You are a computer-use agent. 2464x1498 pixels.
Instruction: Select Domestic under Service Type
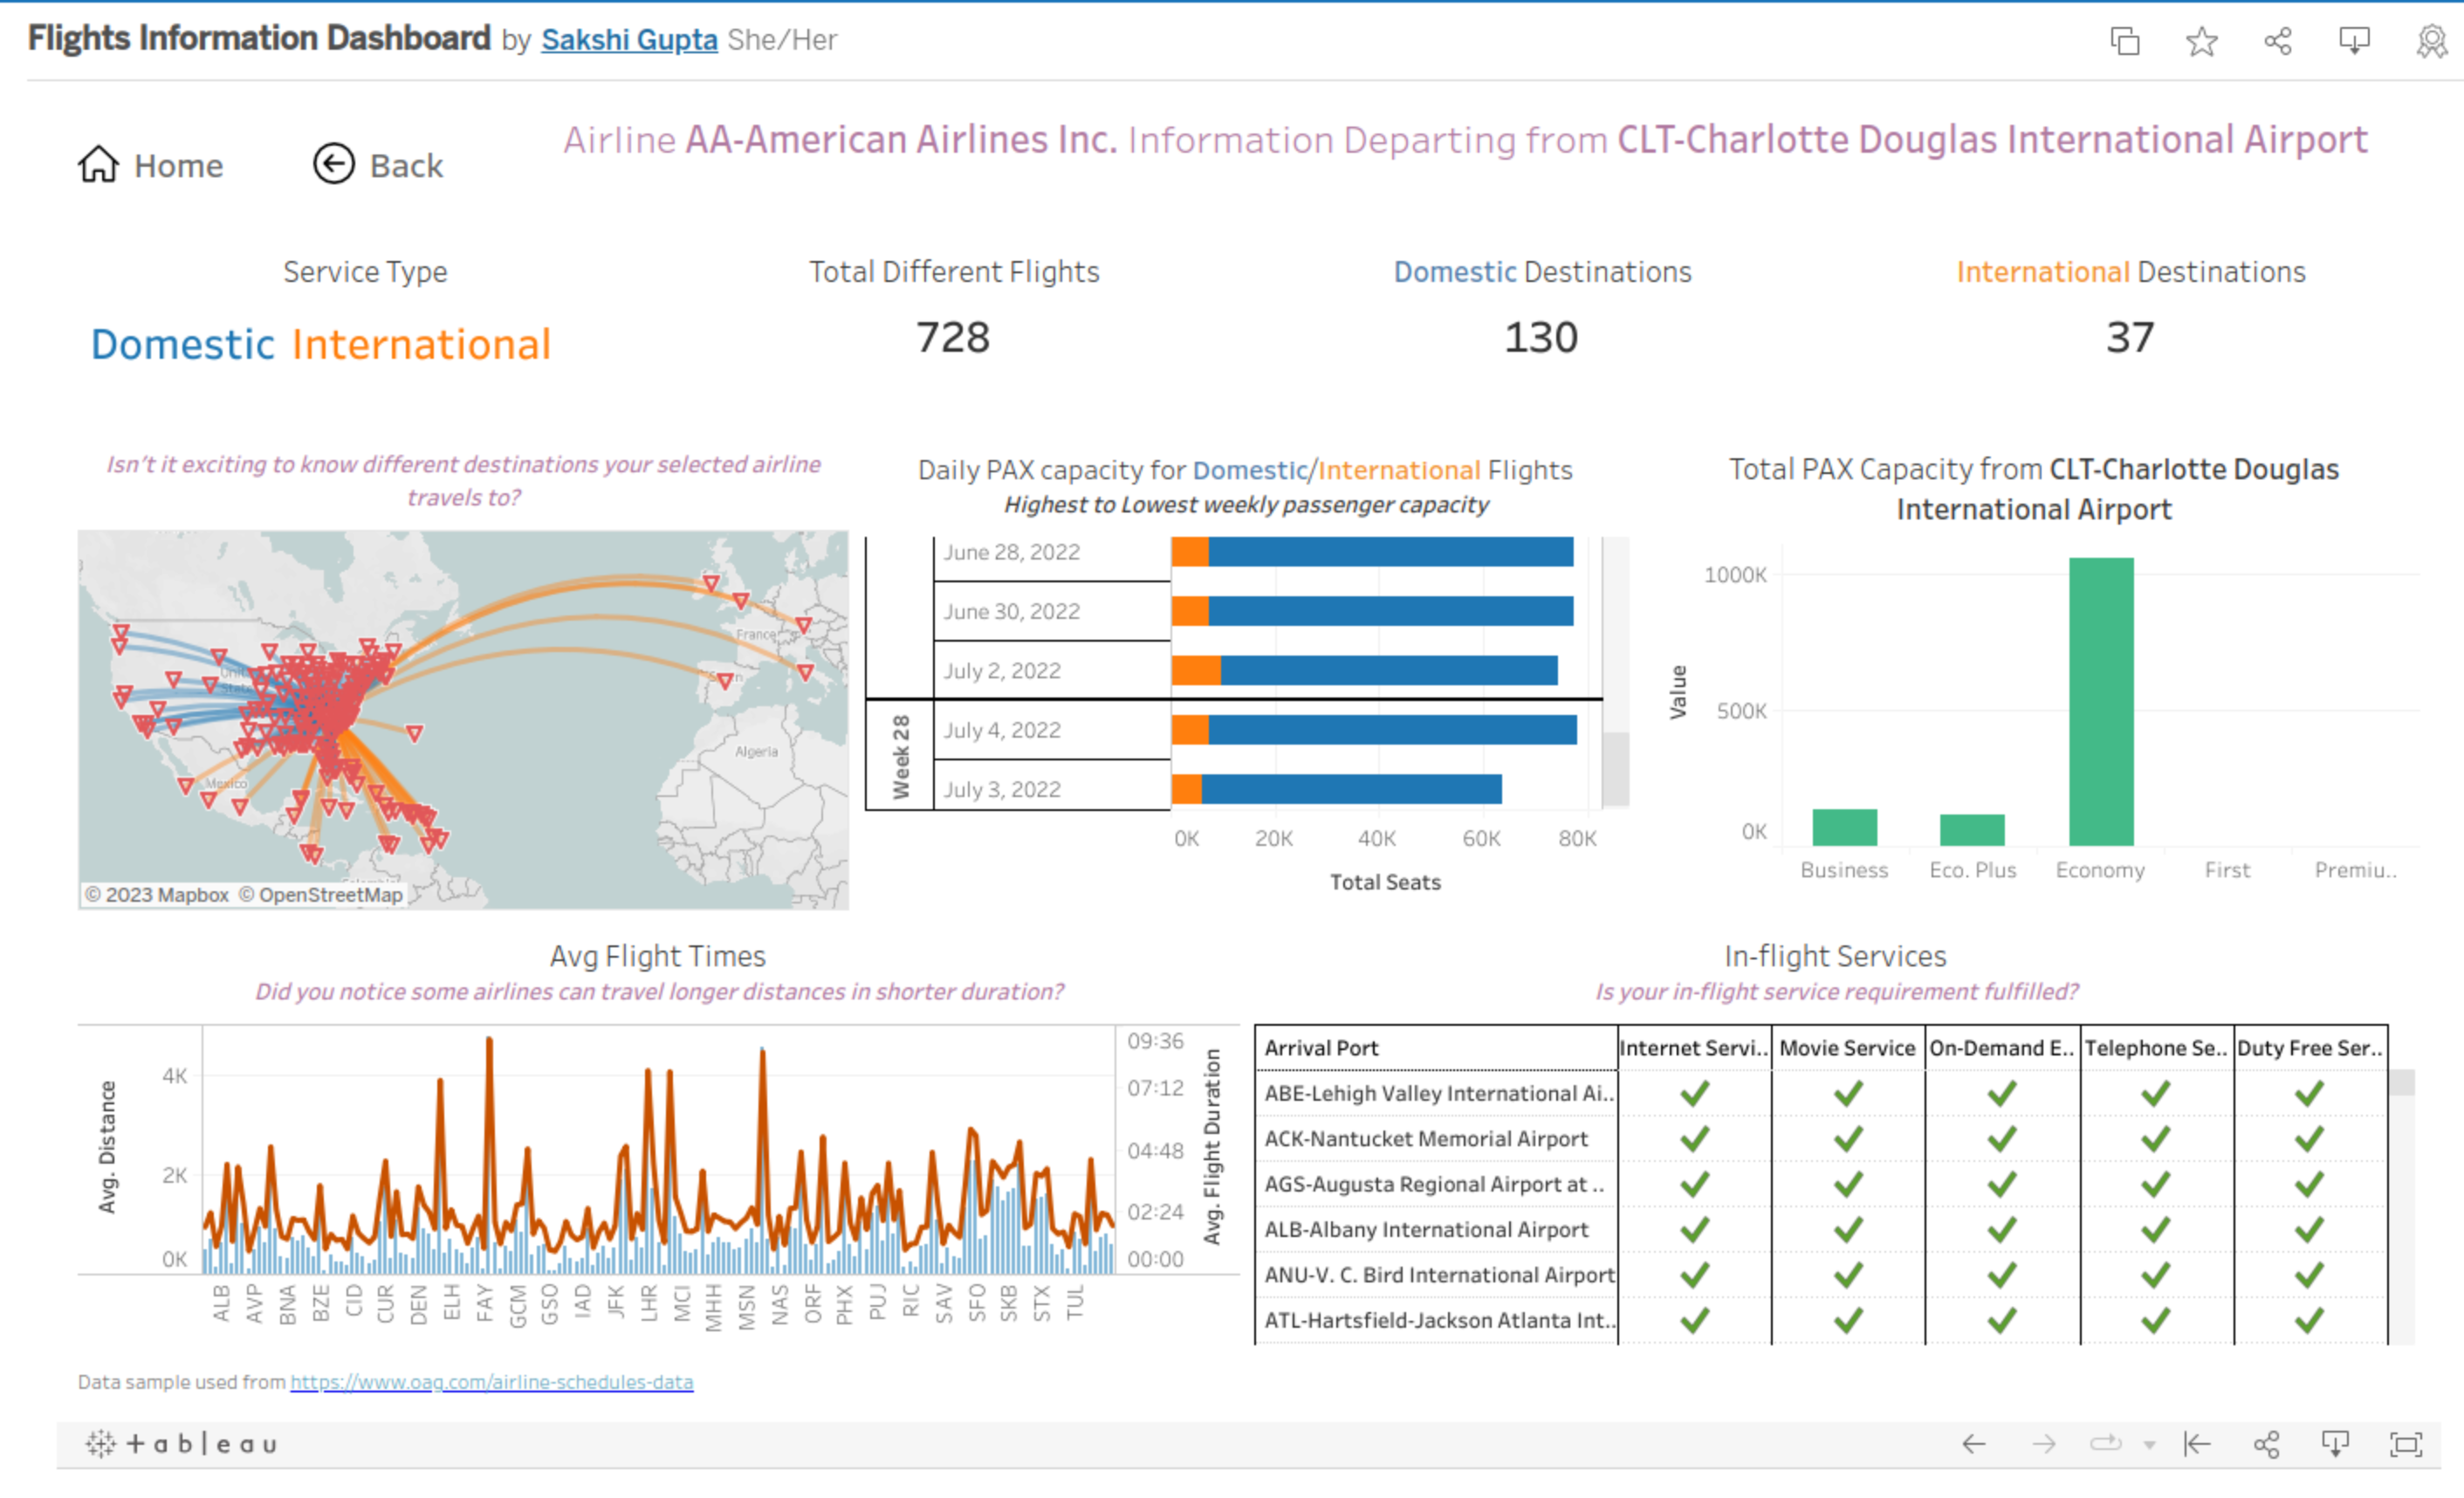pyautogui.click(x=182, y=344)
